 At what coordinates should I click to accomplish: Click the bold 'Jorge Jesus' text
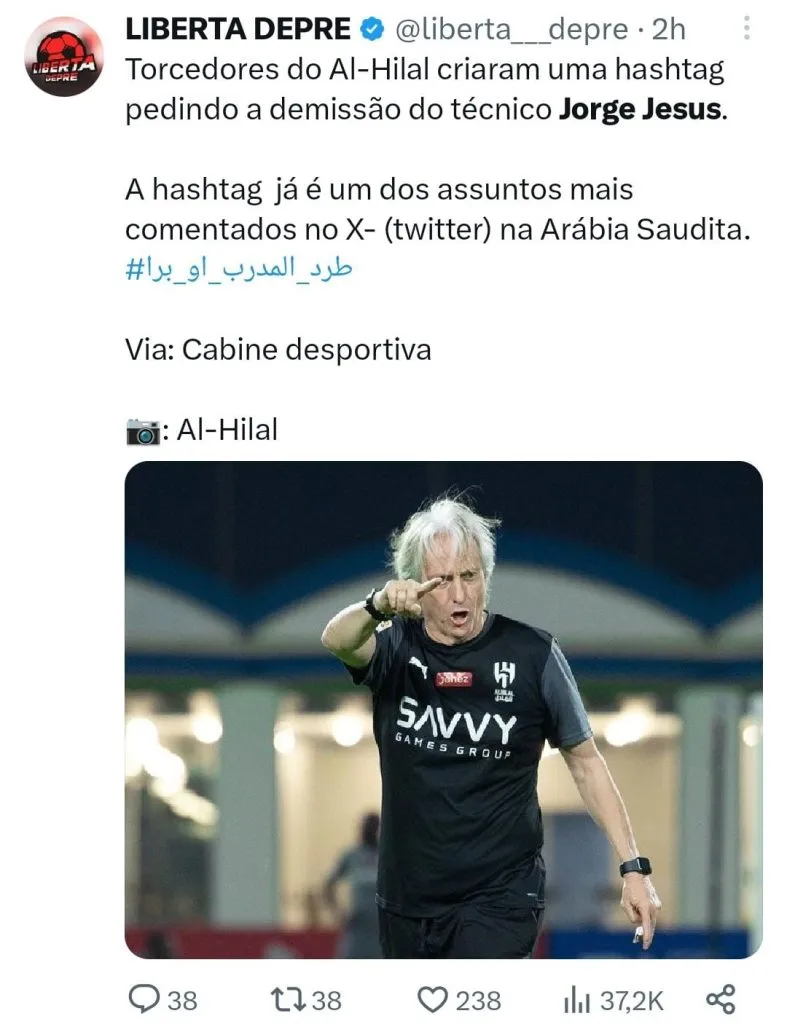click(641, 109)
